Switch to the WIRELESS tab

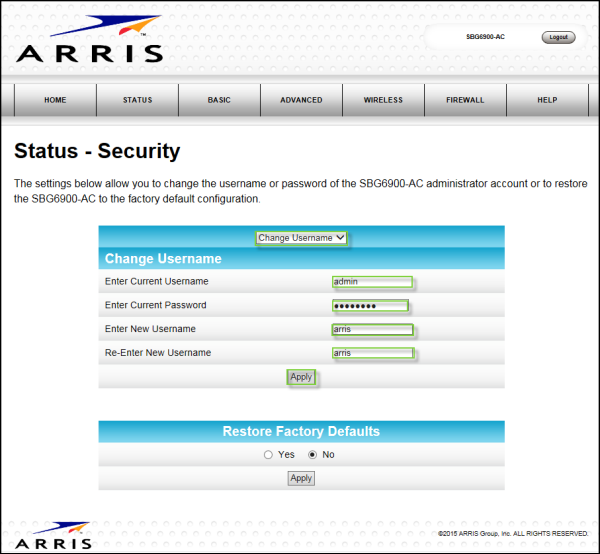383,100
